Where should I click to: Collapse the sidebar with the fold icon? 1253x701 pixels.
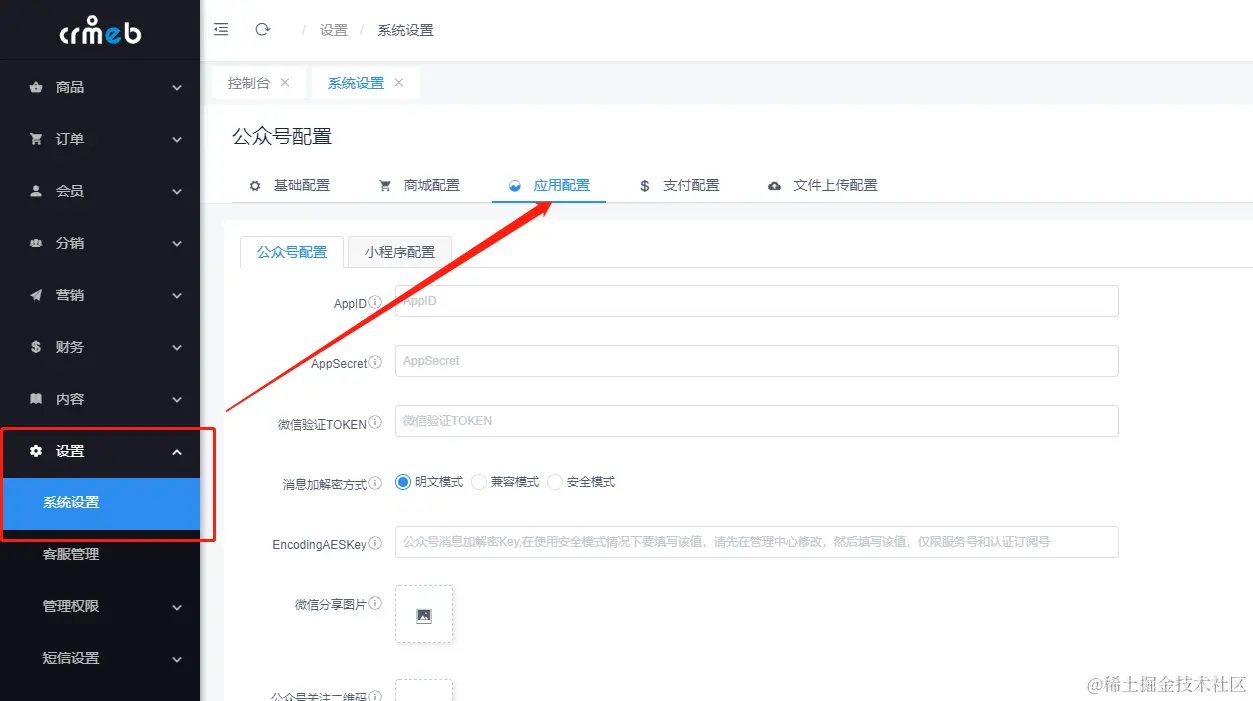tap(221, 30)
